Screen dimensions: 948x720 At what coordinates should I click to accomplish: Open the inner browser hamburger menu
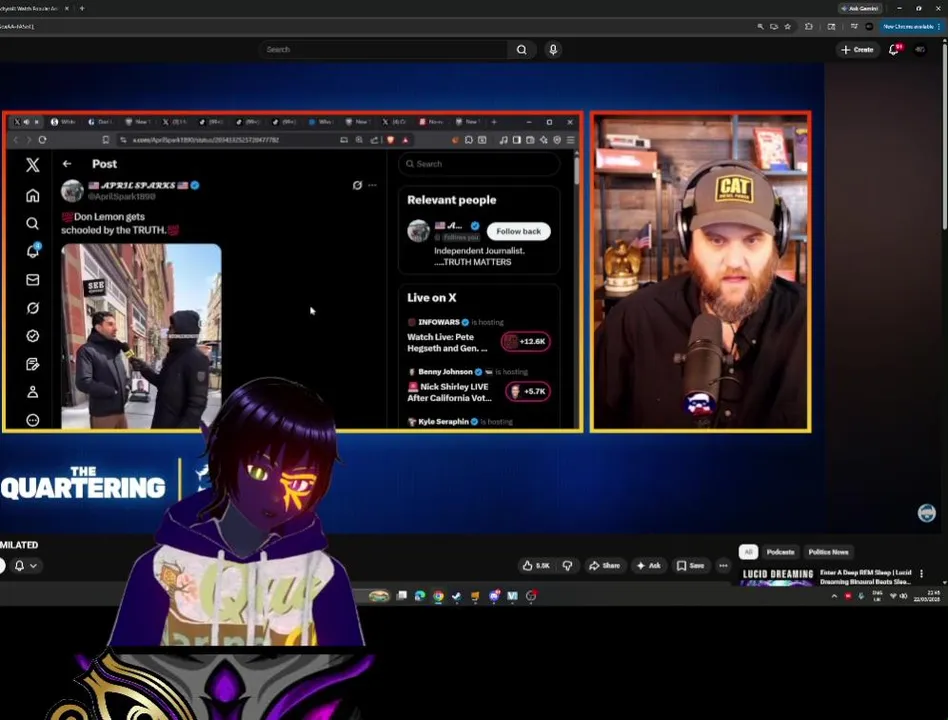tap(570, 140)
